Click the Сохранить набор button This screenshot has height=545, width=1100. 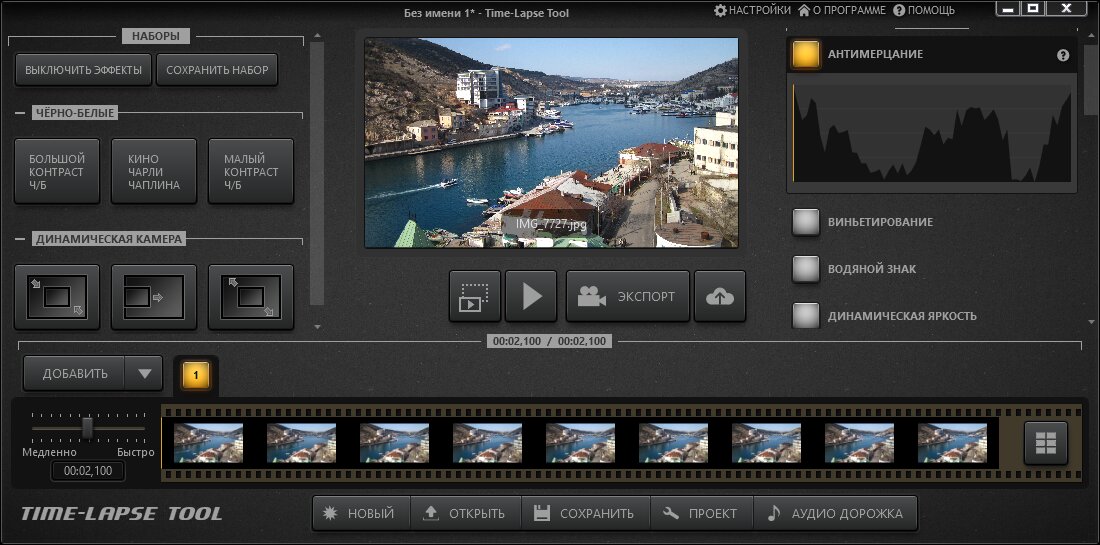coord(216,70)
